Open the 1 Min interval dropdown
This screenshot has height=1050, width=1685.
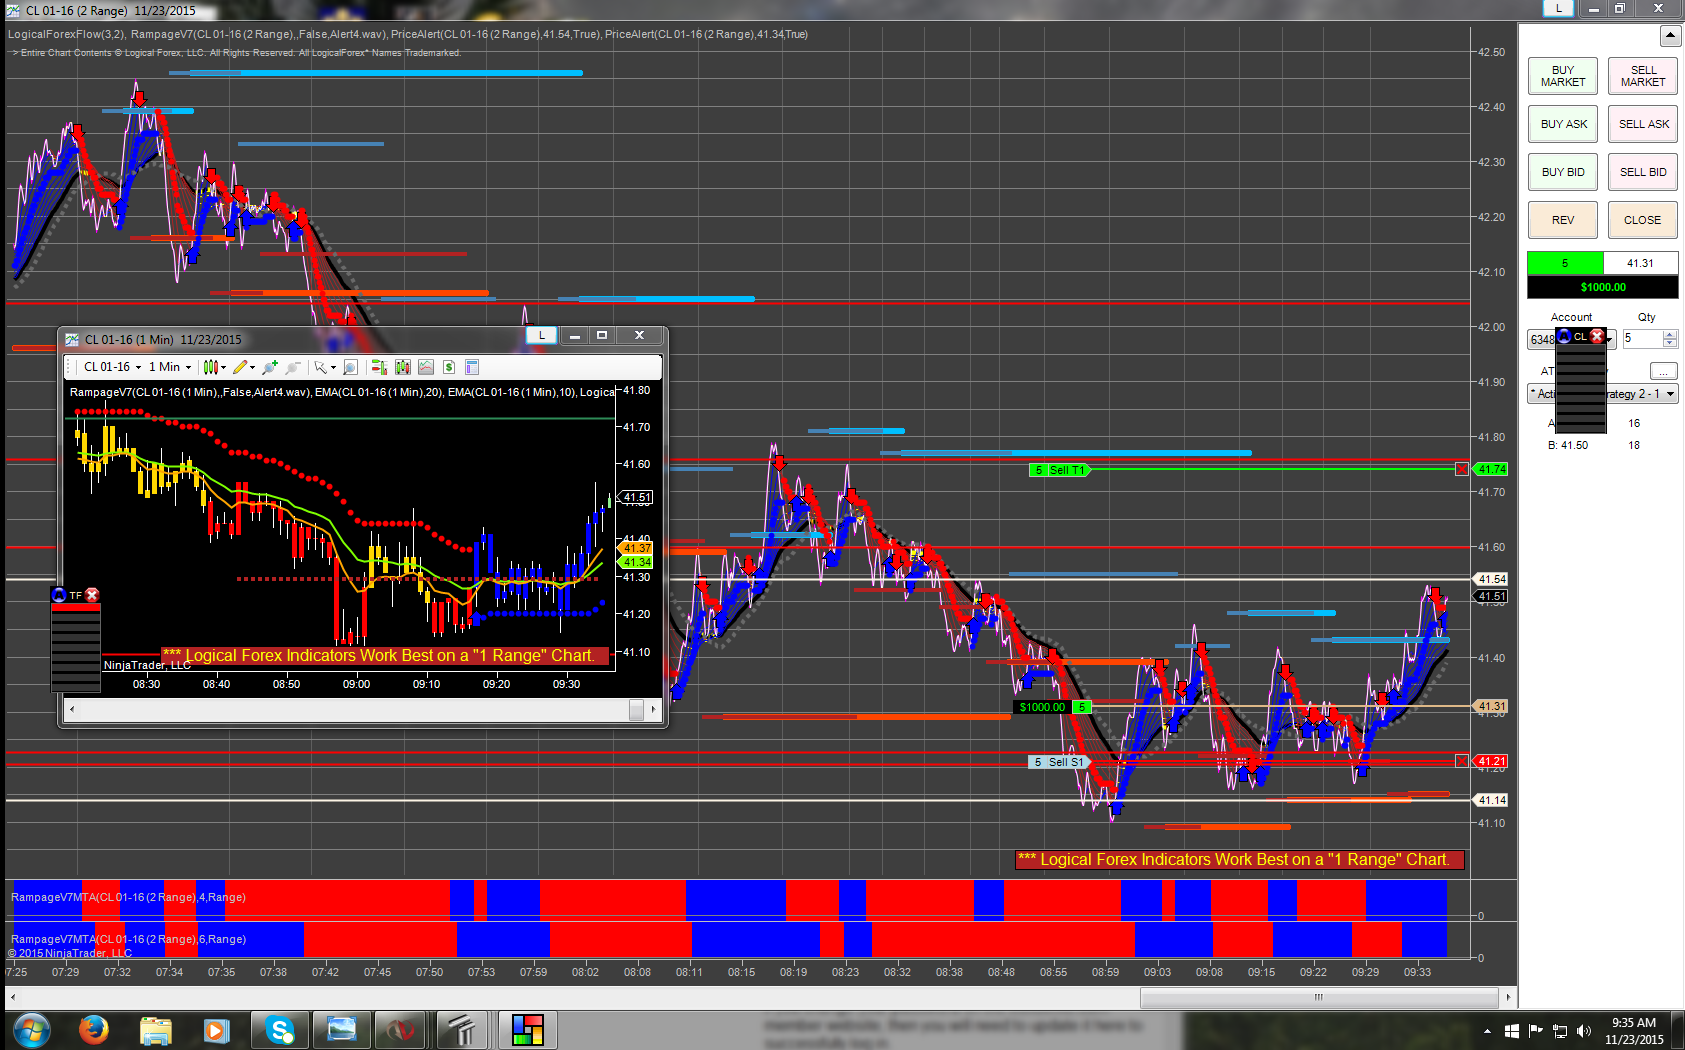tap(170, 367)
